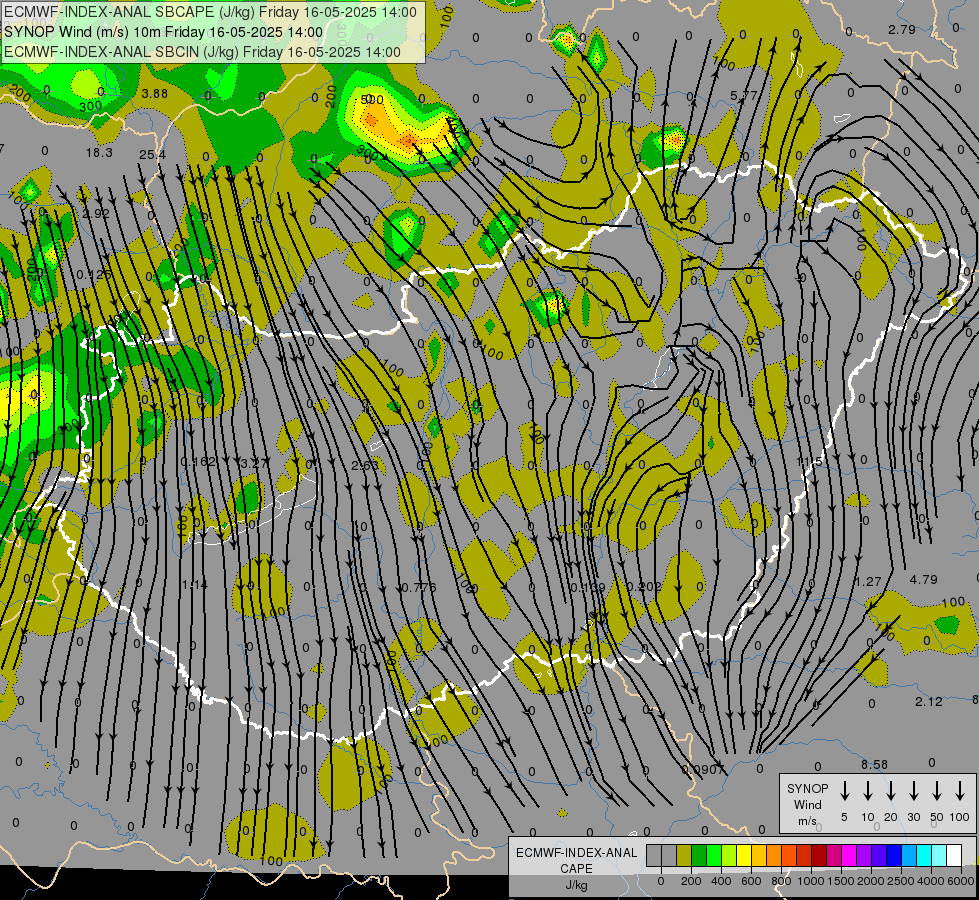Click the 2.92 value on the map
The width and height of the screenshot is (979, 900).
coord(96,214)
